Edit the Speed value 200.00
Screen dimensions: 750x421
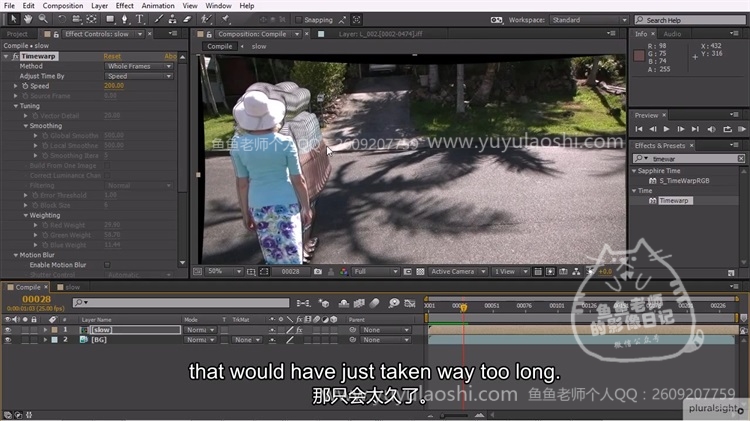click(114, 86)
